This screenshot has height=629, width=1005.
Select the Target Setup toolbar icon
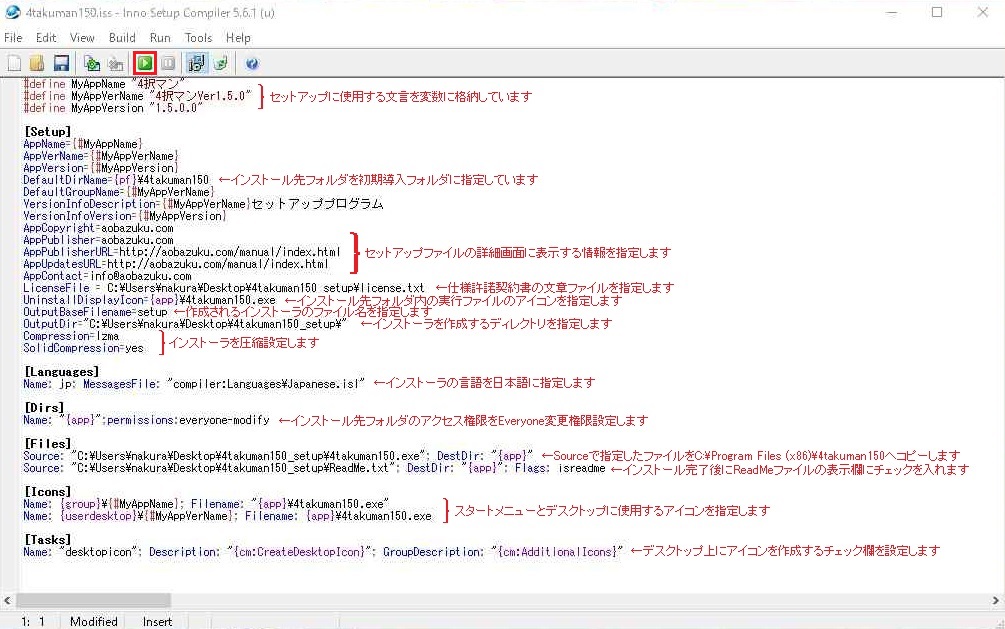196,63
